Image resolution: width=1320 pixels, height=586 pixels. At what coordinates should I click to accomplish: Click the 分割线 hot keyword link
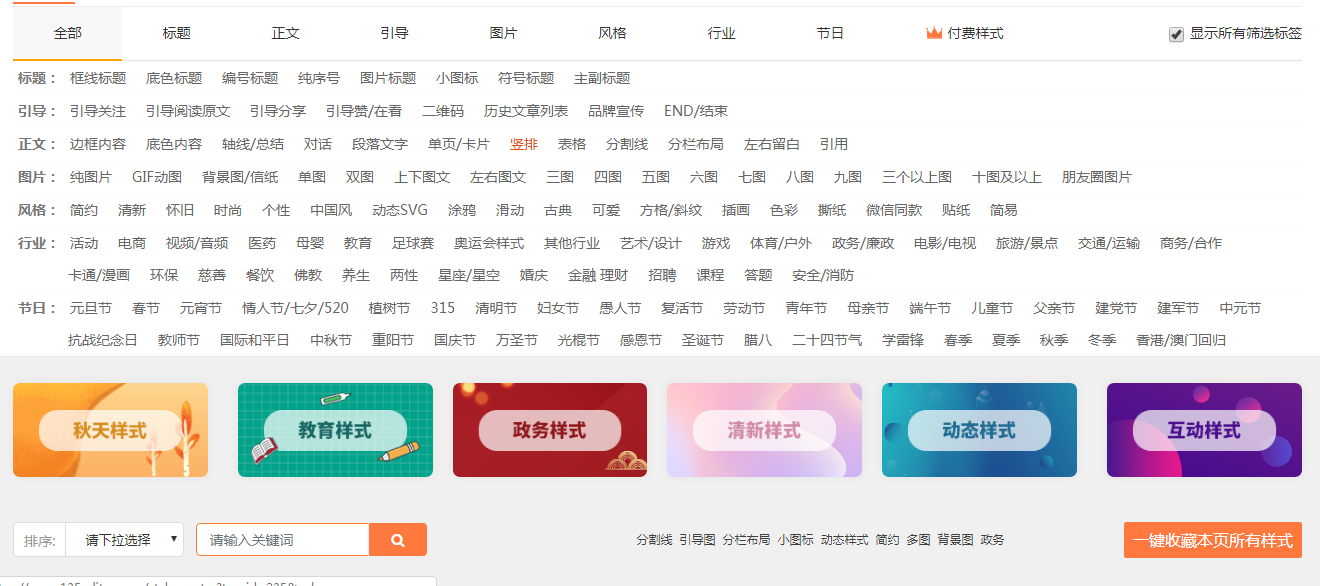pos(657,537)
